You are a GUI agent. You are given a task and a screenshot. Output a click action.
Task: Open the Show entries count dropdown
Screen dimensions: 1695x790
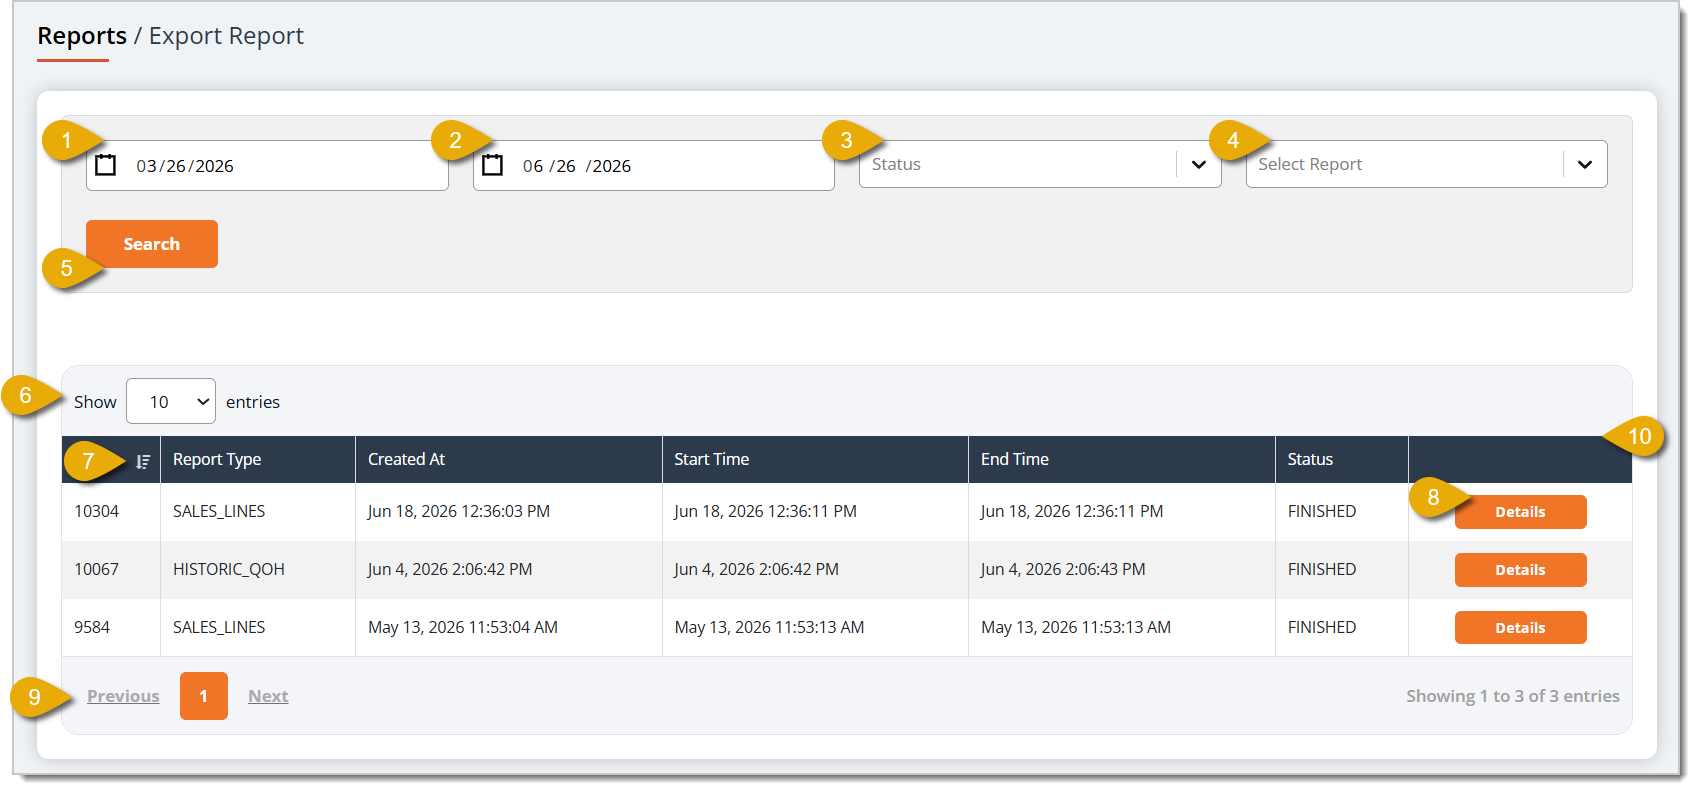click(171, 401)
